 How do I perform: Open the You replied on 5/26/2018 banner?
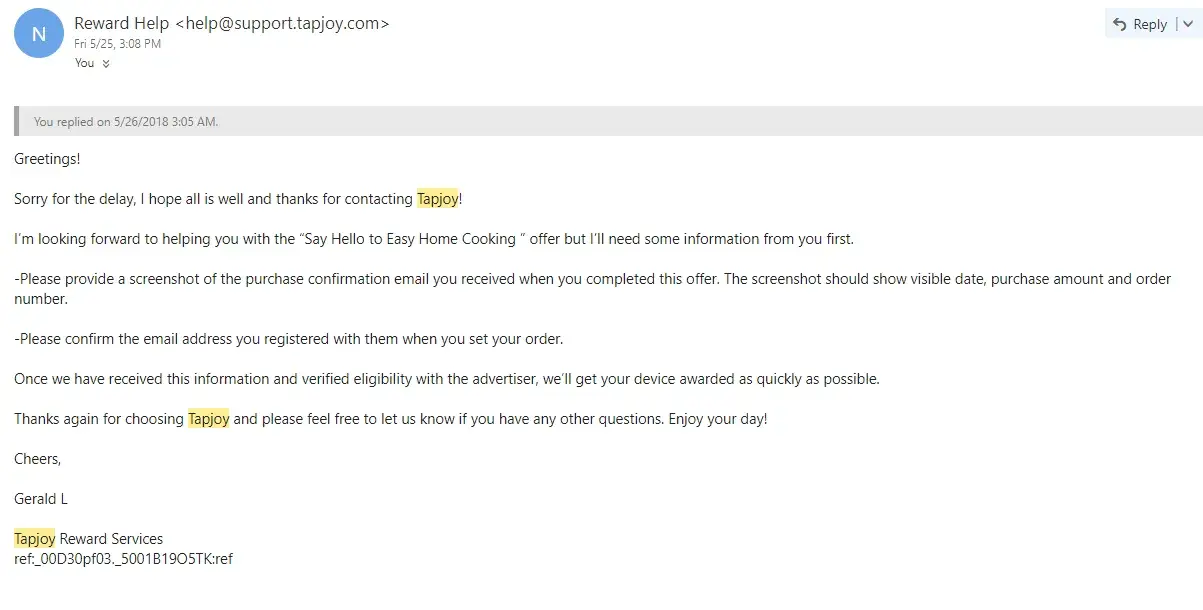tap(126, 122)
